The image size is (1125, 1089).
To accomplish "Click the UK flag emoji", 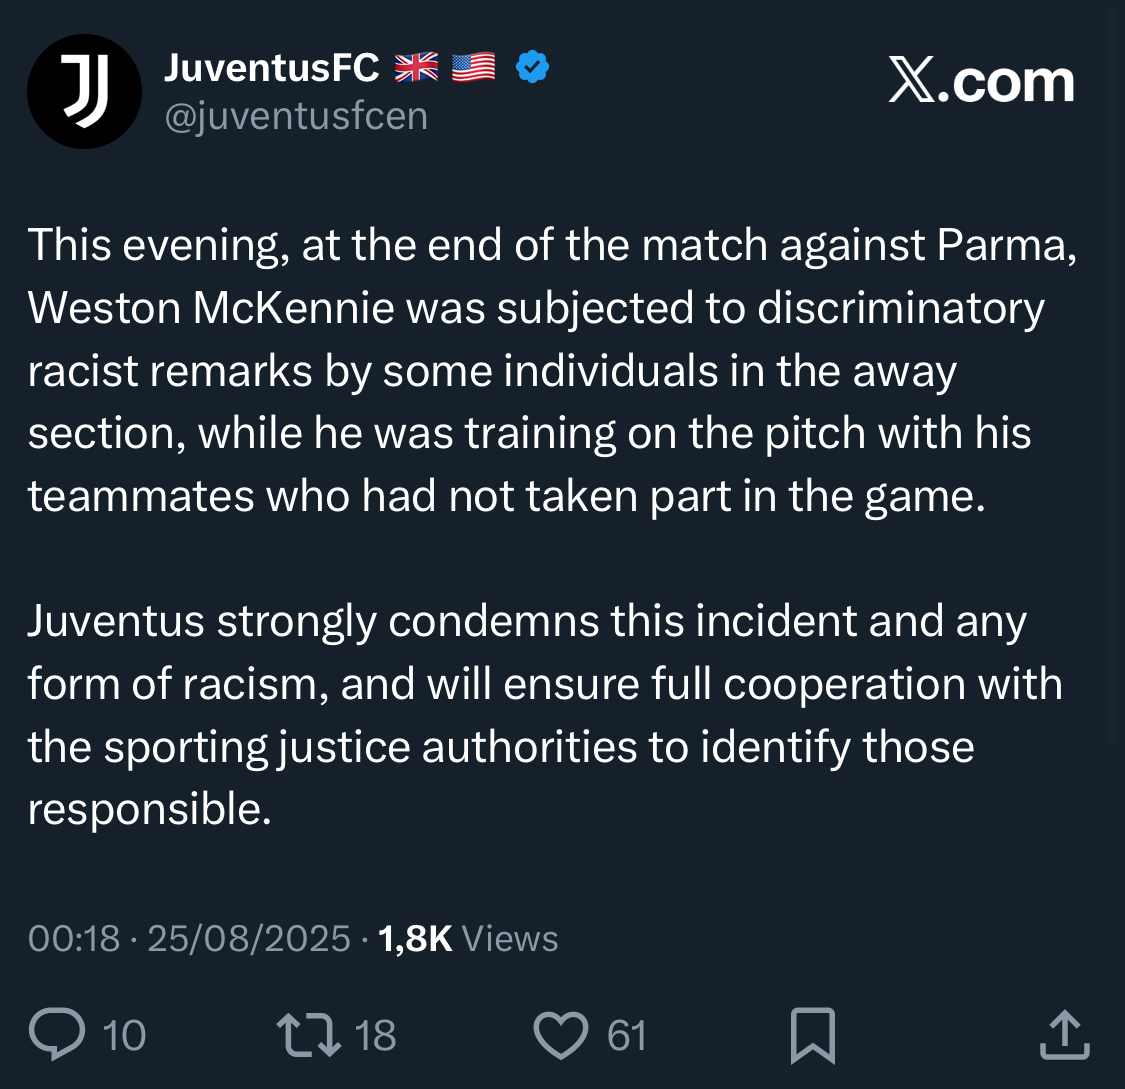I will pos(416,68).
